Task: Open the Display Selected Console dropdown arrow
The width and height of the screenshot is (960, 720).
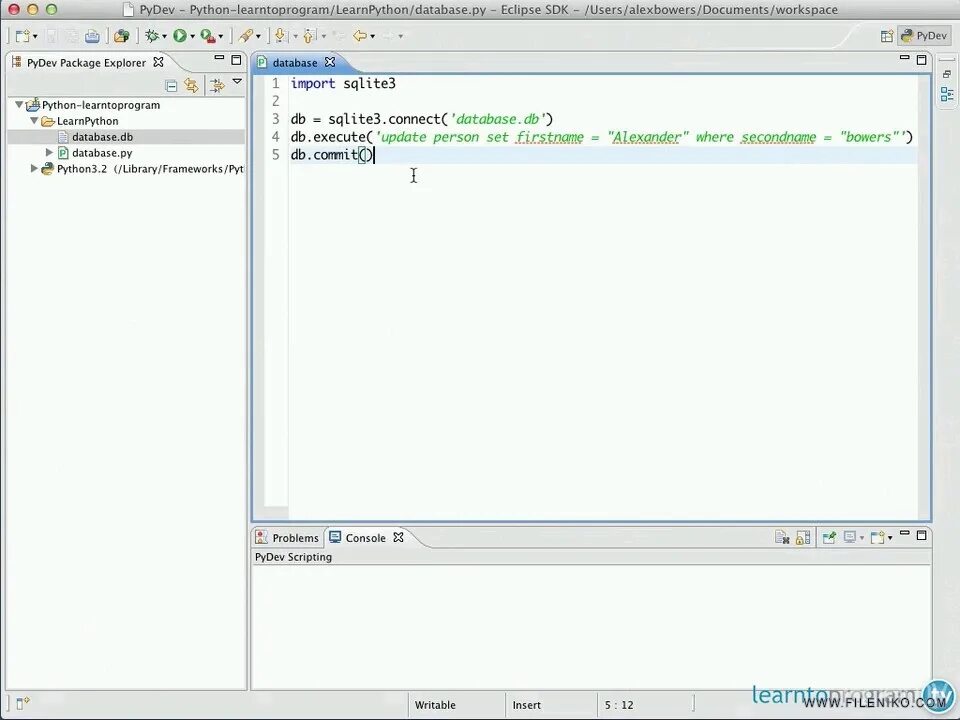Action: pyautogui.click(x=861, y=538)
